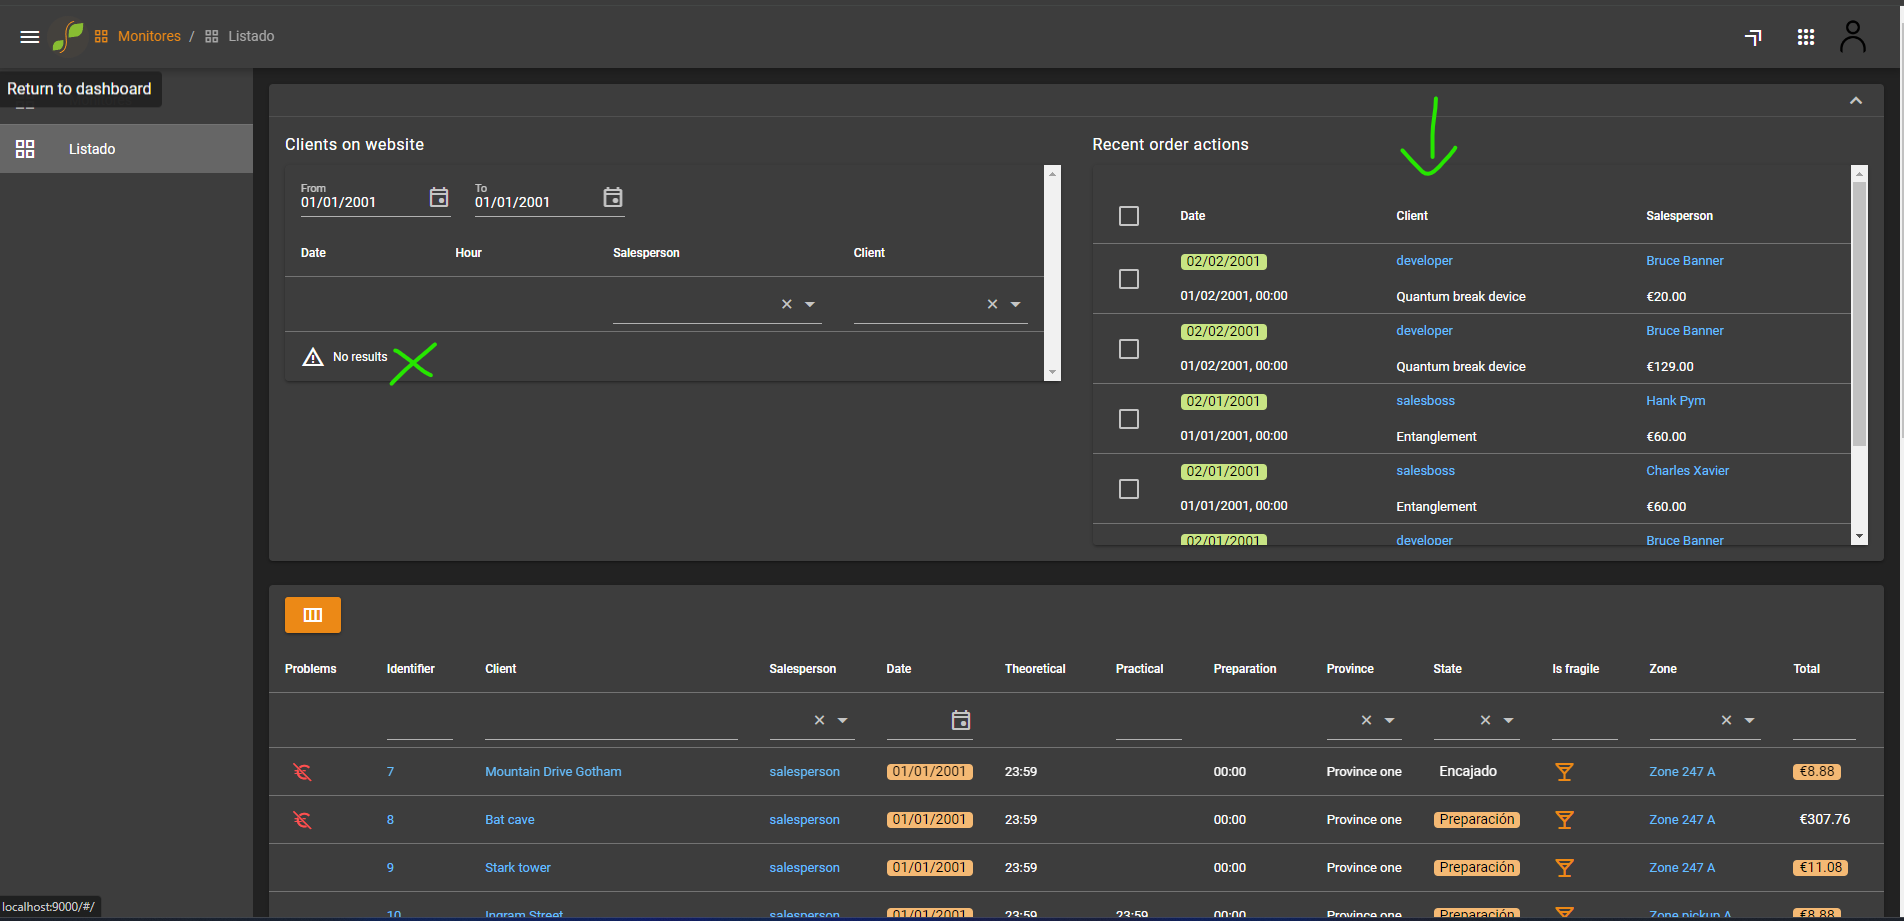The width and height of the screenshot is (1904, 921).
Task: Click Recent order actions scrollbar
Action: point(1860,313)
